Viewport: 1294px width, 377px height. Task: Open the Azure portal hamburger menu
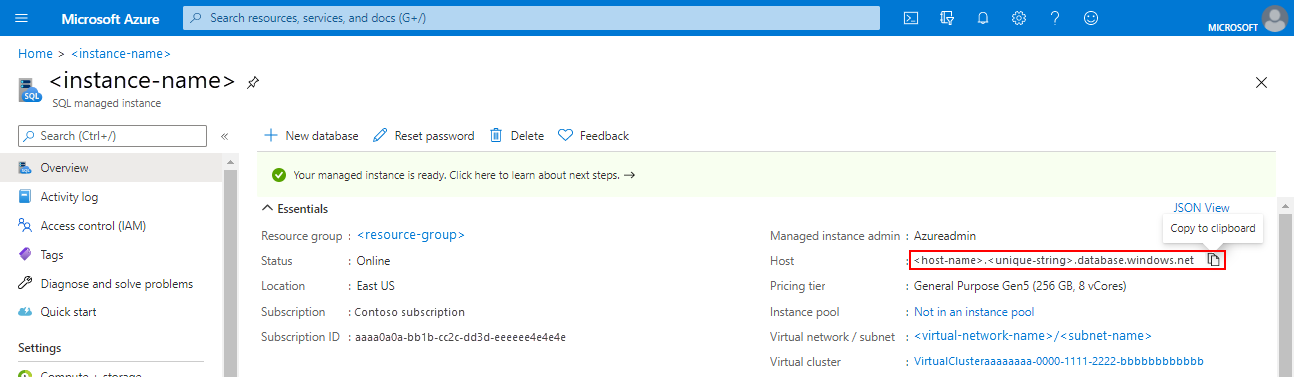click(x=22, y=18)
